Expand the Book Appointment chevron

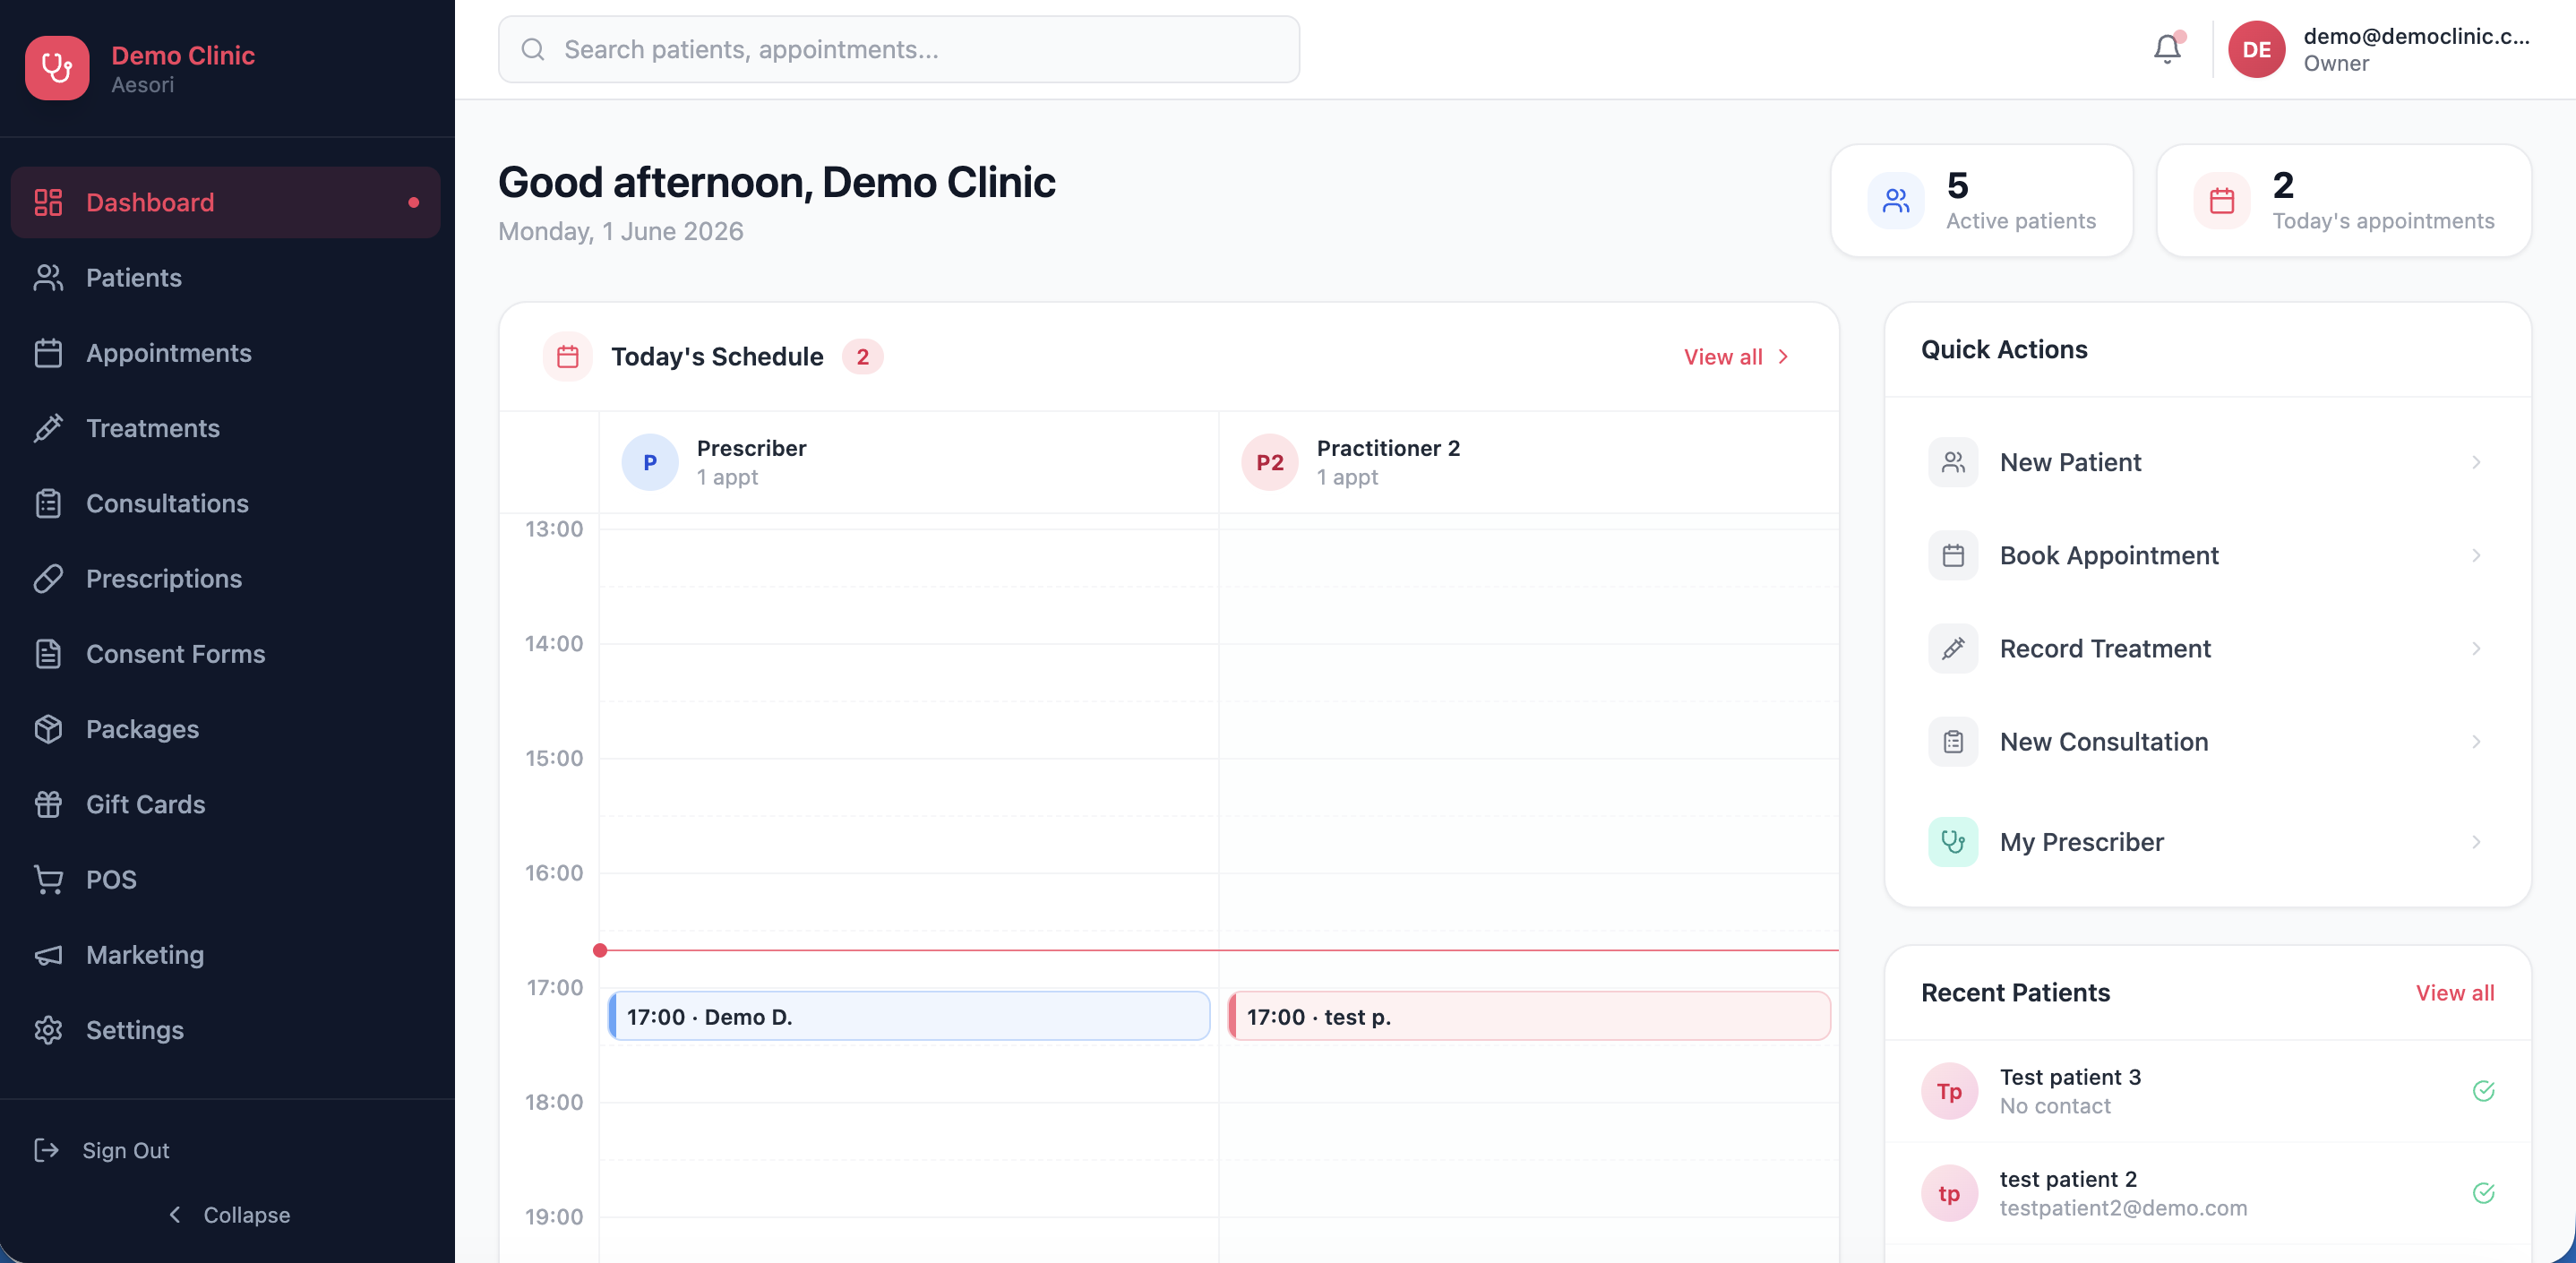(x=2476, y=555)
